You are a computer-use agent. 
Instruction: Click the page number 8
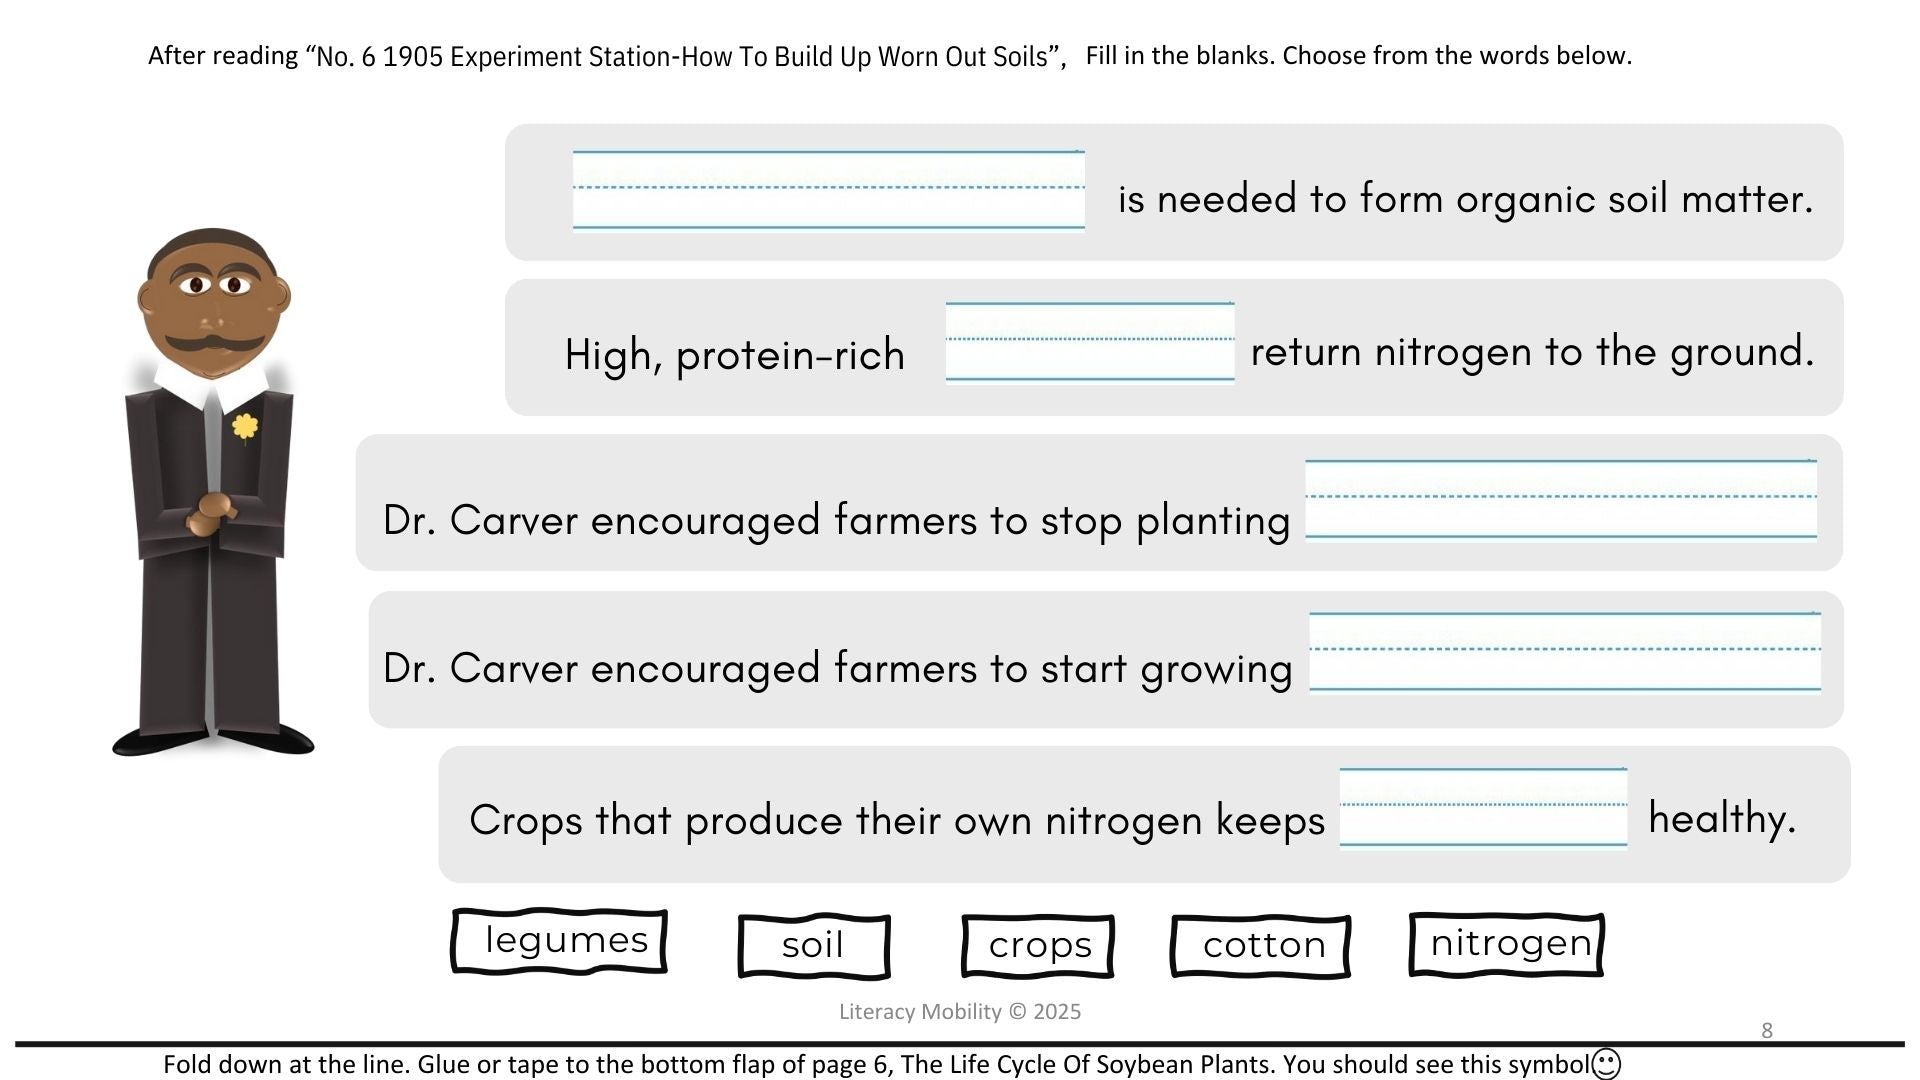(x=1767, y=1031)
